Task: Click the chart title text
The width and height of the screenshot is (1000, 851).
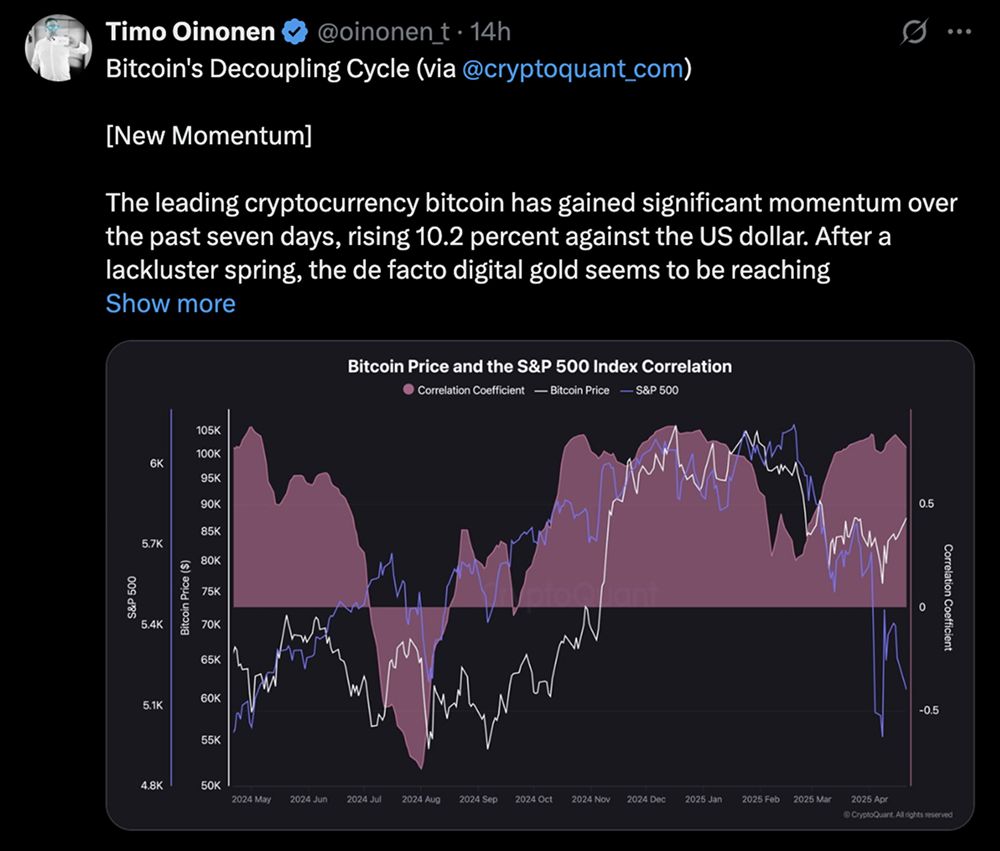Action: point(540,366)
